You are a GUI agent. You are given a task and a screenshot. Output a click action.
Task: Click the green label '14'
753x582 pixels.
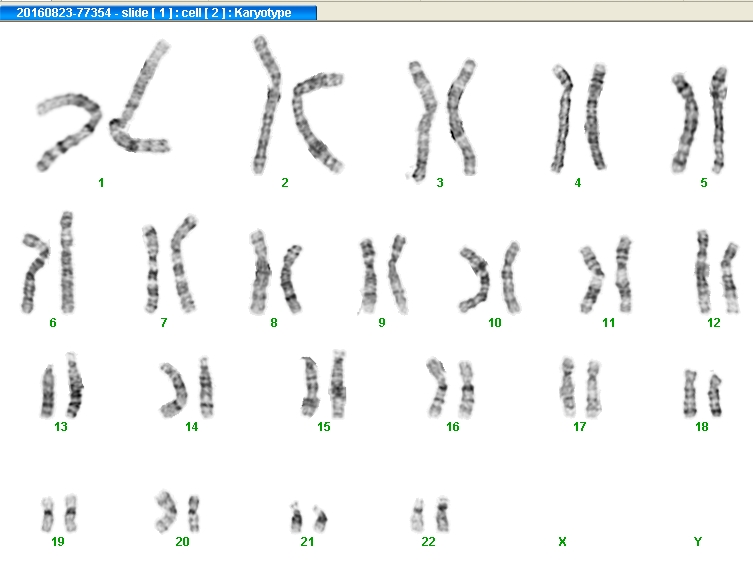192,426
